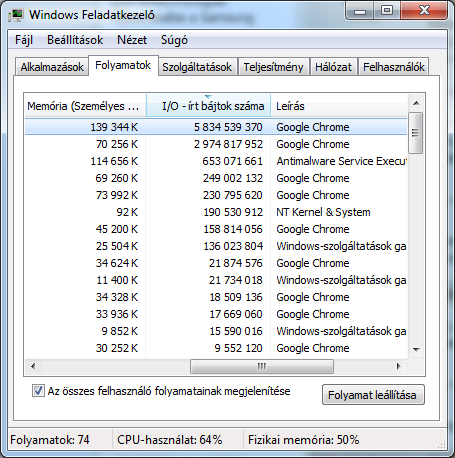Viewport: 455px width, 458px height.
Task: Select the Google Chrome row with 33 936 K
Action: [216, 314]
